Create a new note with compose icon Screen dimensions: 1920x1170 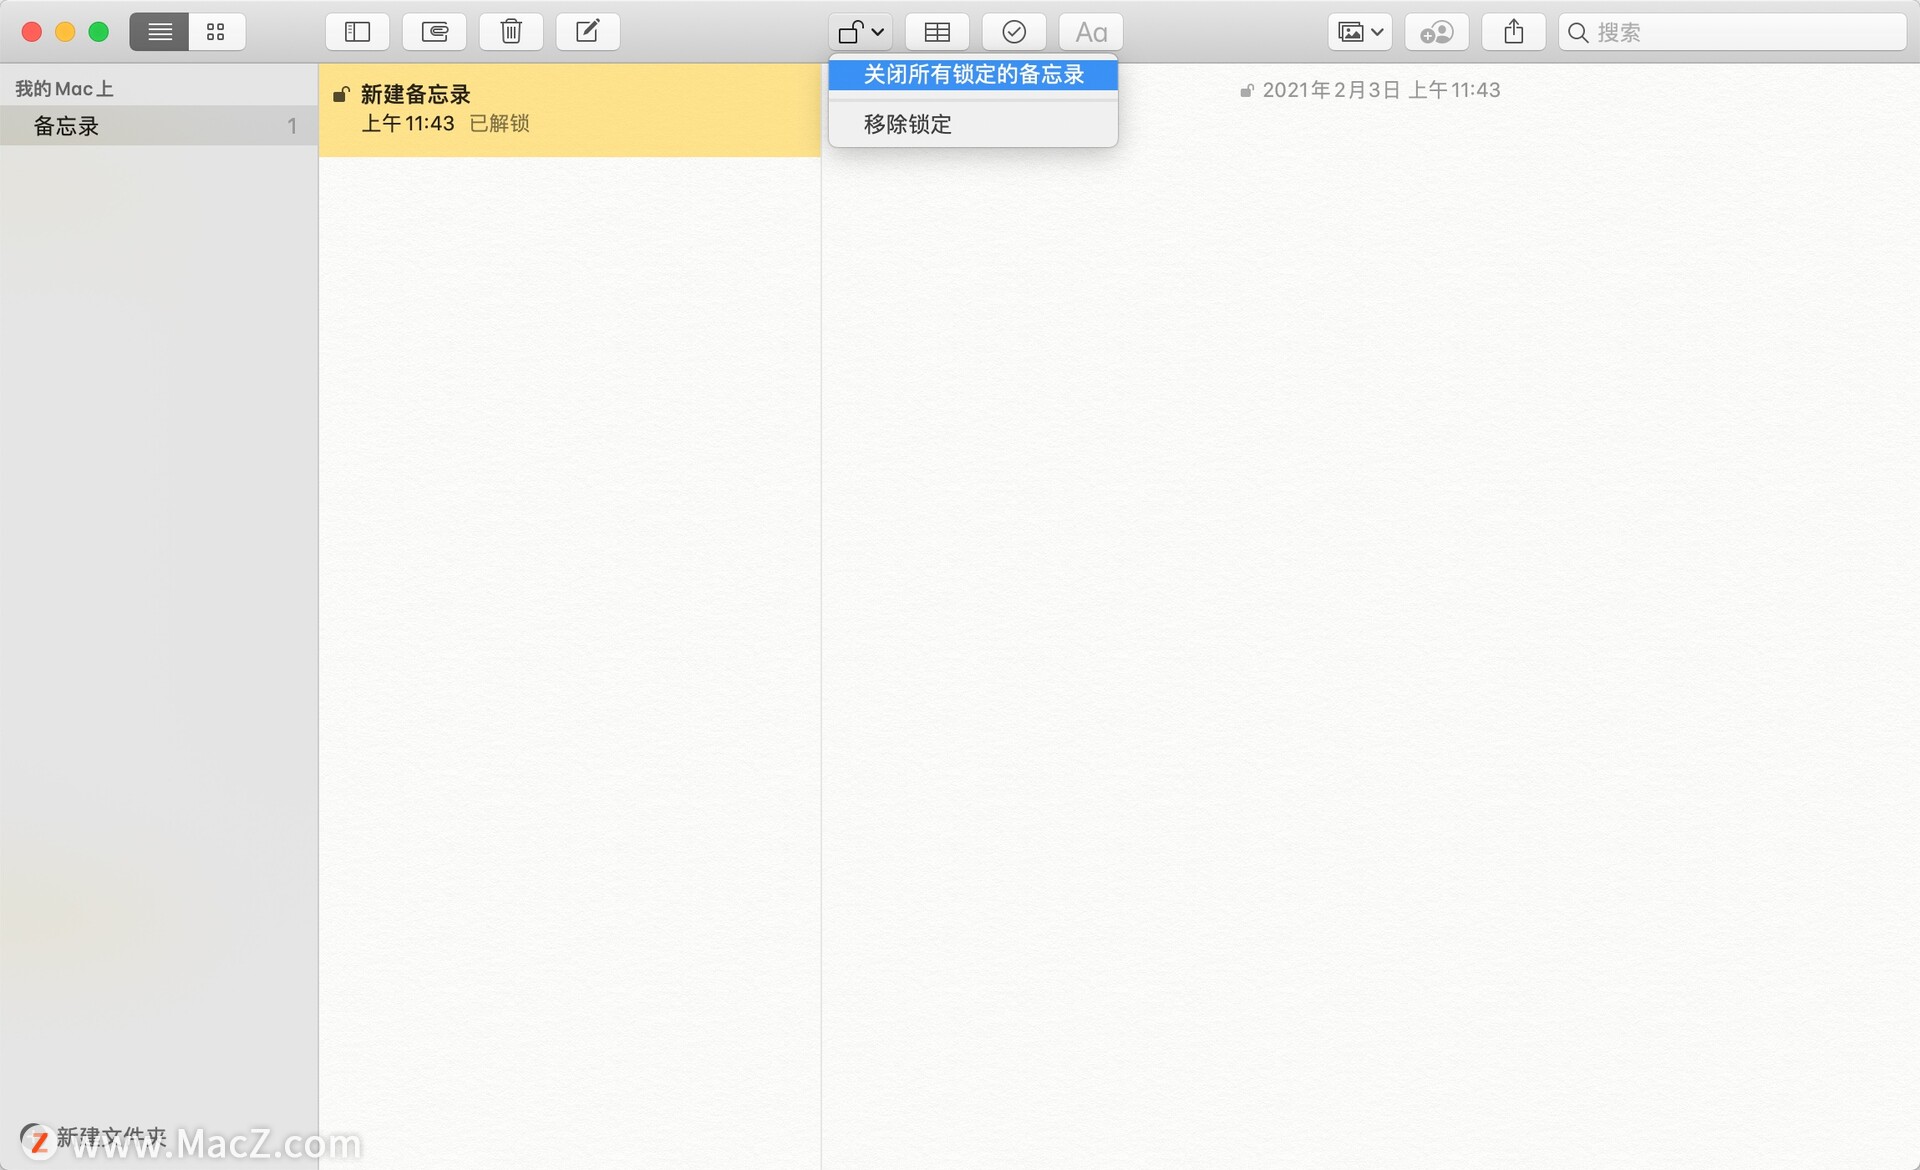(588, 32)
